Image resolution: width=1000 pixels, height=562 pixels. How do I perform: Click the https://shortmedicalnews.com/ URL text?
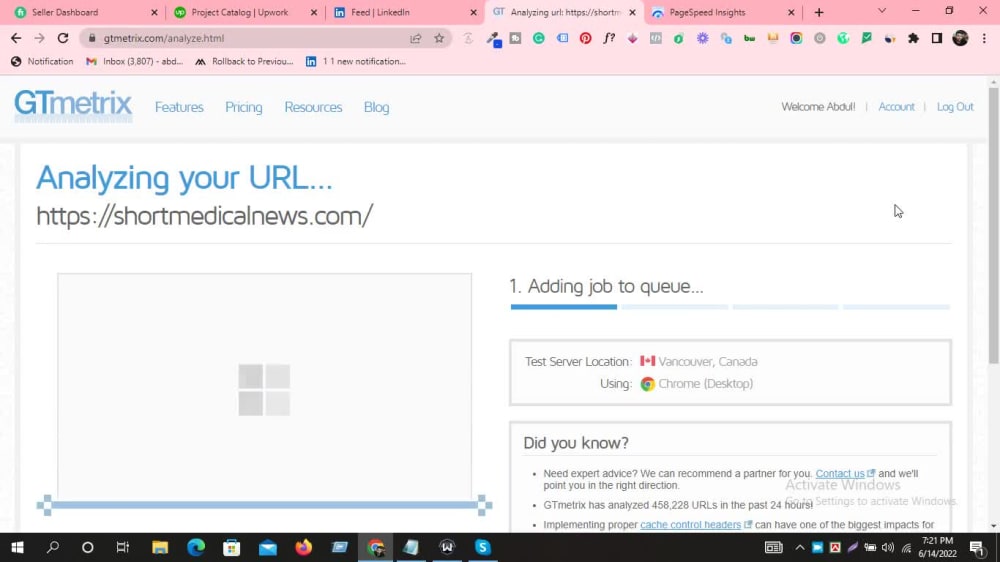click(204, 216)
